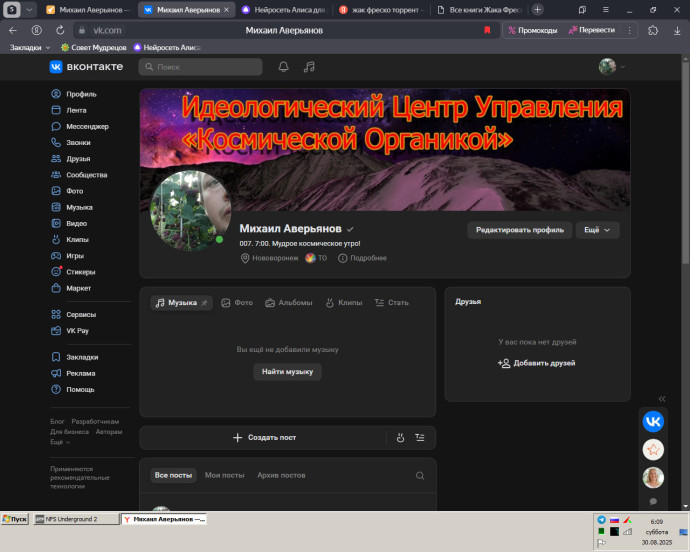This screenshot has height=552, width=690.
Task: Search posts with magnifier icon
Action: pos(420,475)
